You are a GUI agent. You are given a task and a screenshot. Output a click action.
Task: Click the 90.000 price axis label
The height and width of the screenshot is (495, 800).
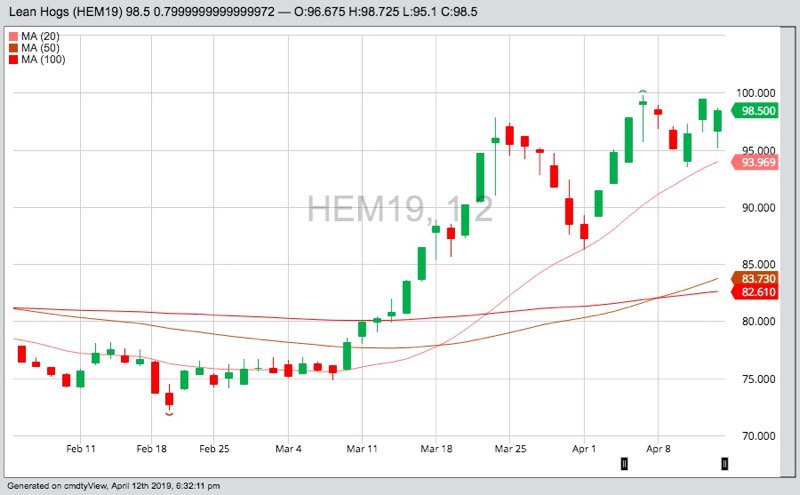[x=758, y=208]
